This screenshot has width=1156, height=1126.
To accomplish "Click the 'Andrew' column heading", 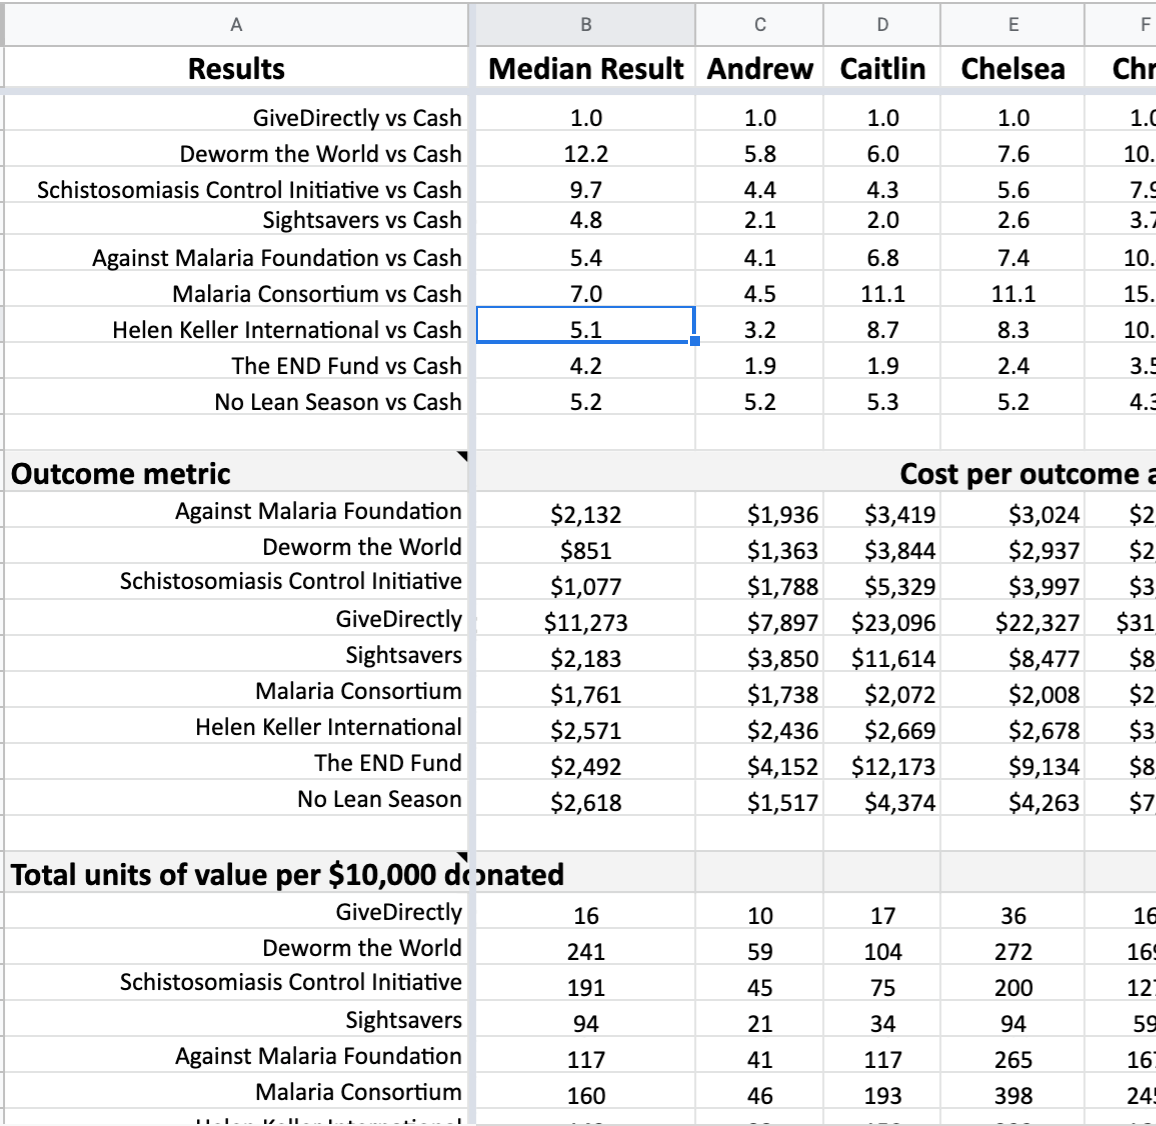I will click(x=759, y=69).
